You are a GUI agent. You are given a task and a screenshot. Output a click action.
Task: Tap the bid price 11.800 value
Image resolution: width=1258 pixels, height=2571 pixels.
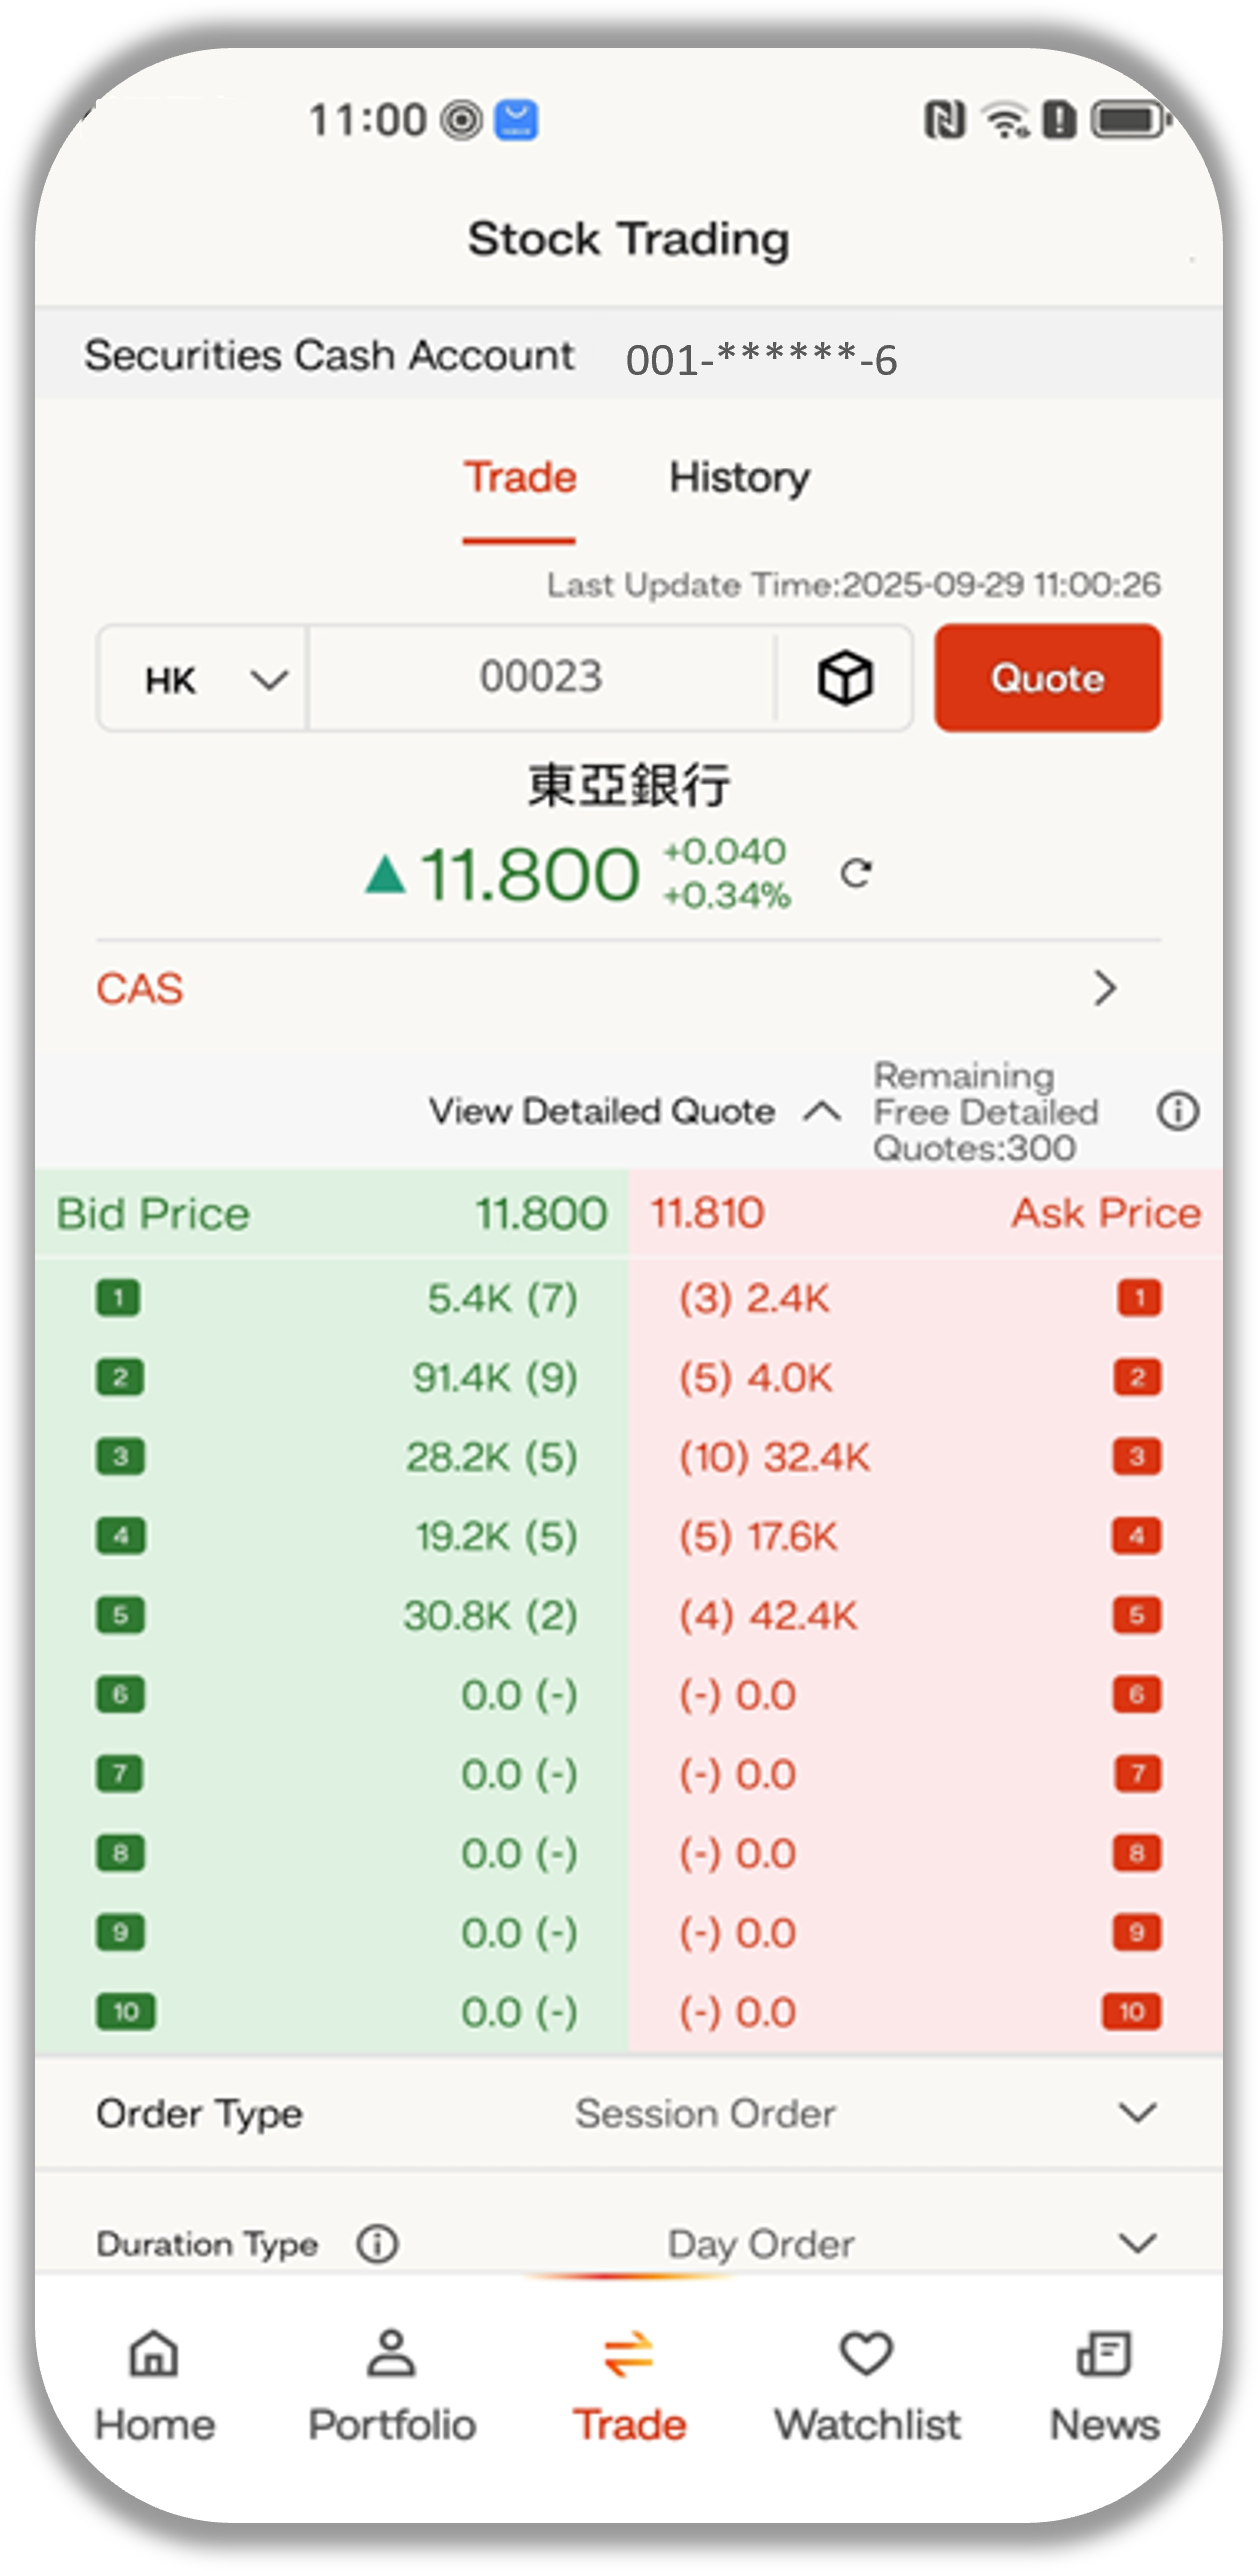click(541, 1214)
